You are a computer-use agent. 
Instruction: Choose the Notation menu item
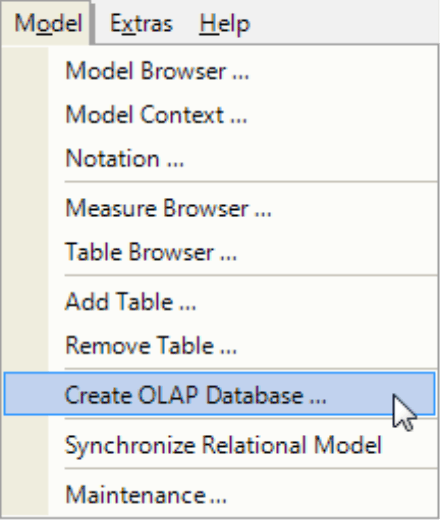click(220, 158)
